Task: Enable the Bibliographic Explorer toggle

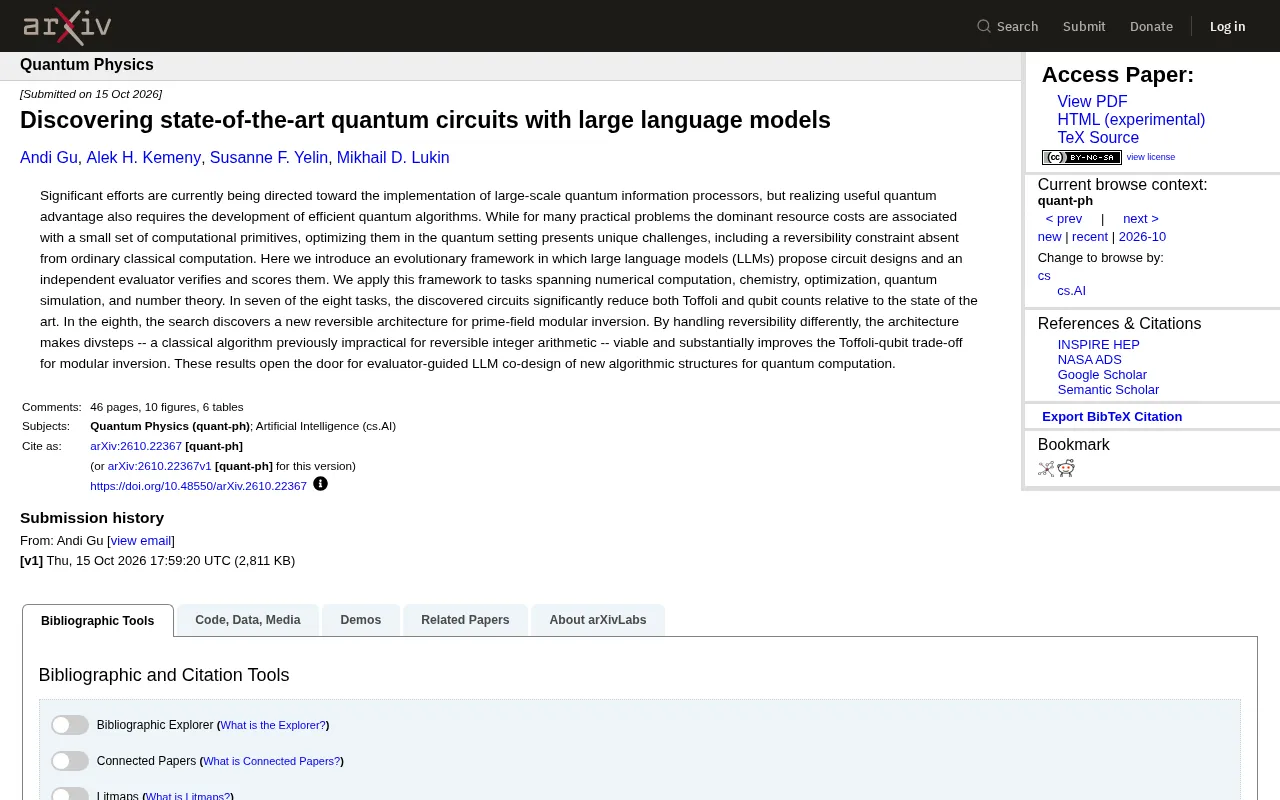Action: pyautogui.click(x=70, y=725)
